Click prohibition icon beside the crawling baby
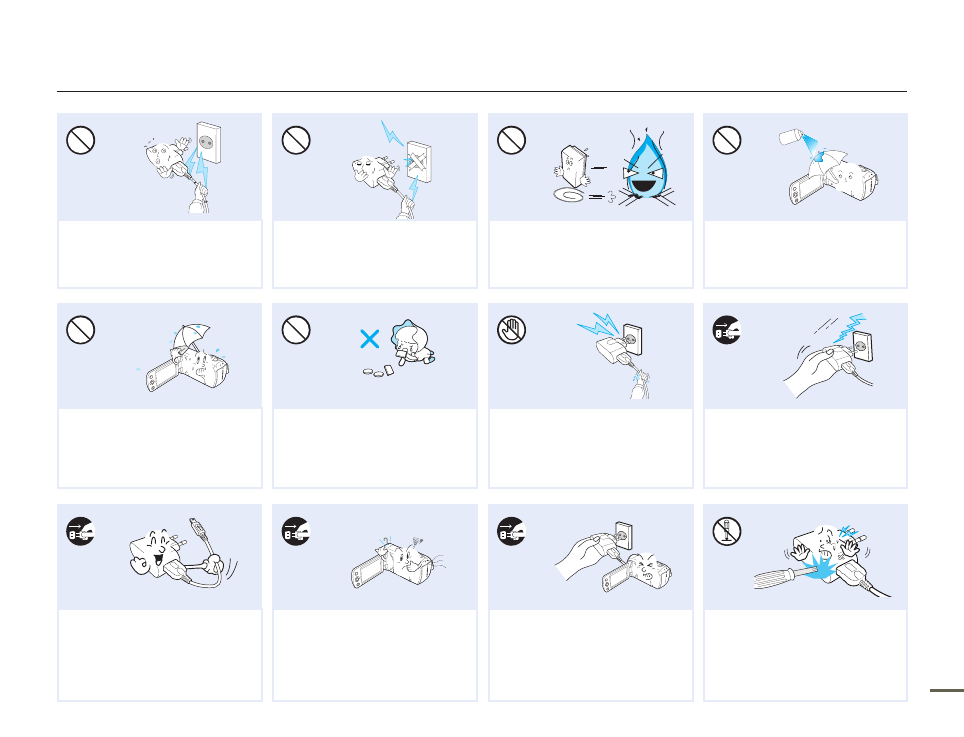Viewport: 964px width, 737px height. [x=296, y=330]
